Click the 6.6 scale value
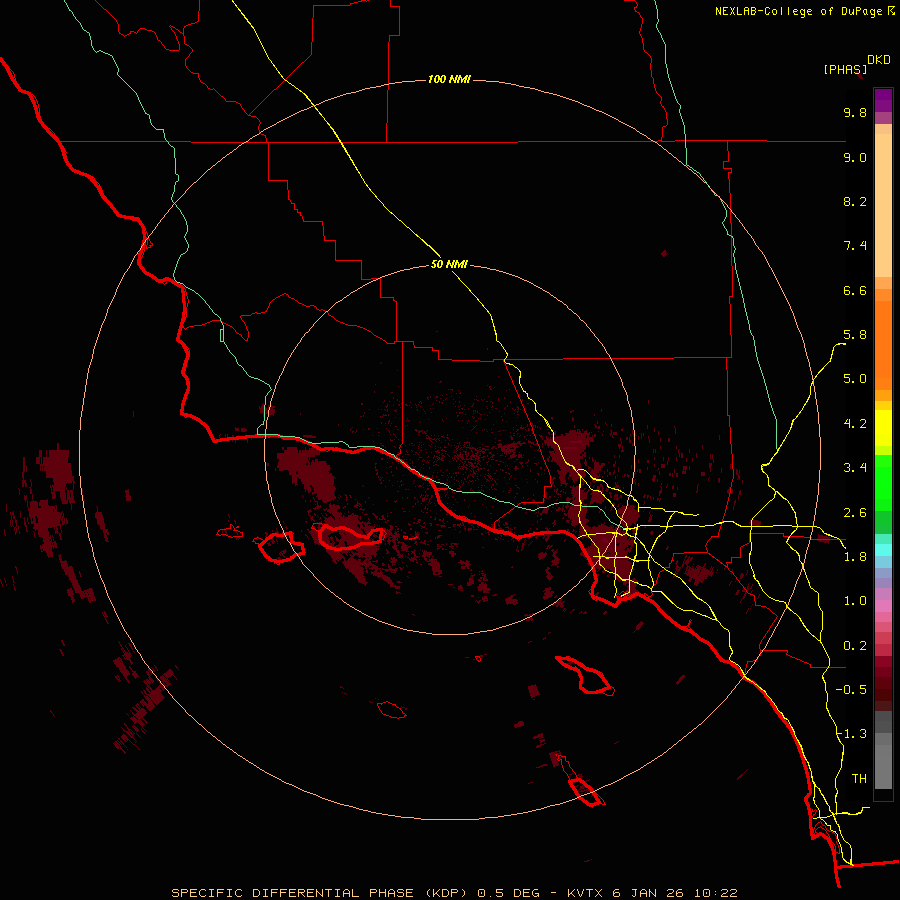 (x=855, y=291)
